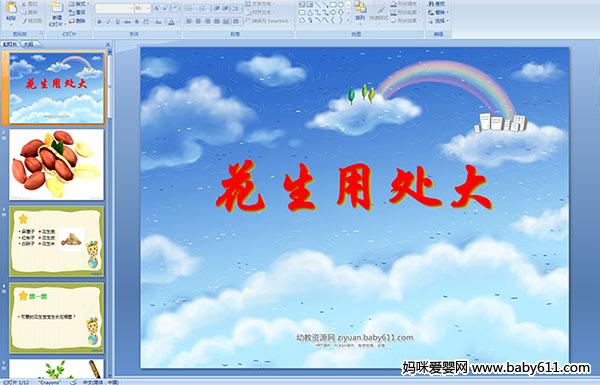Click the Increase Font Size icon
This screenshot has height=385, width=600.
[156, 8]
